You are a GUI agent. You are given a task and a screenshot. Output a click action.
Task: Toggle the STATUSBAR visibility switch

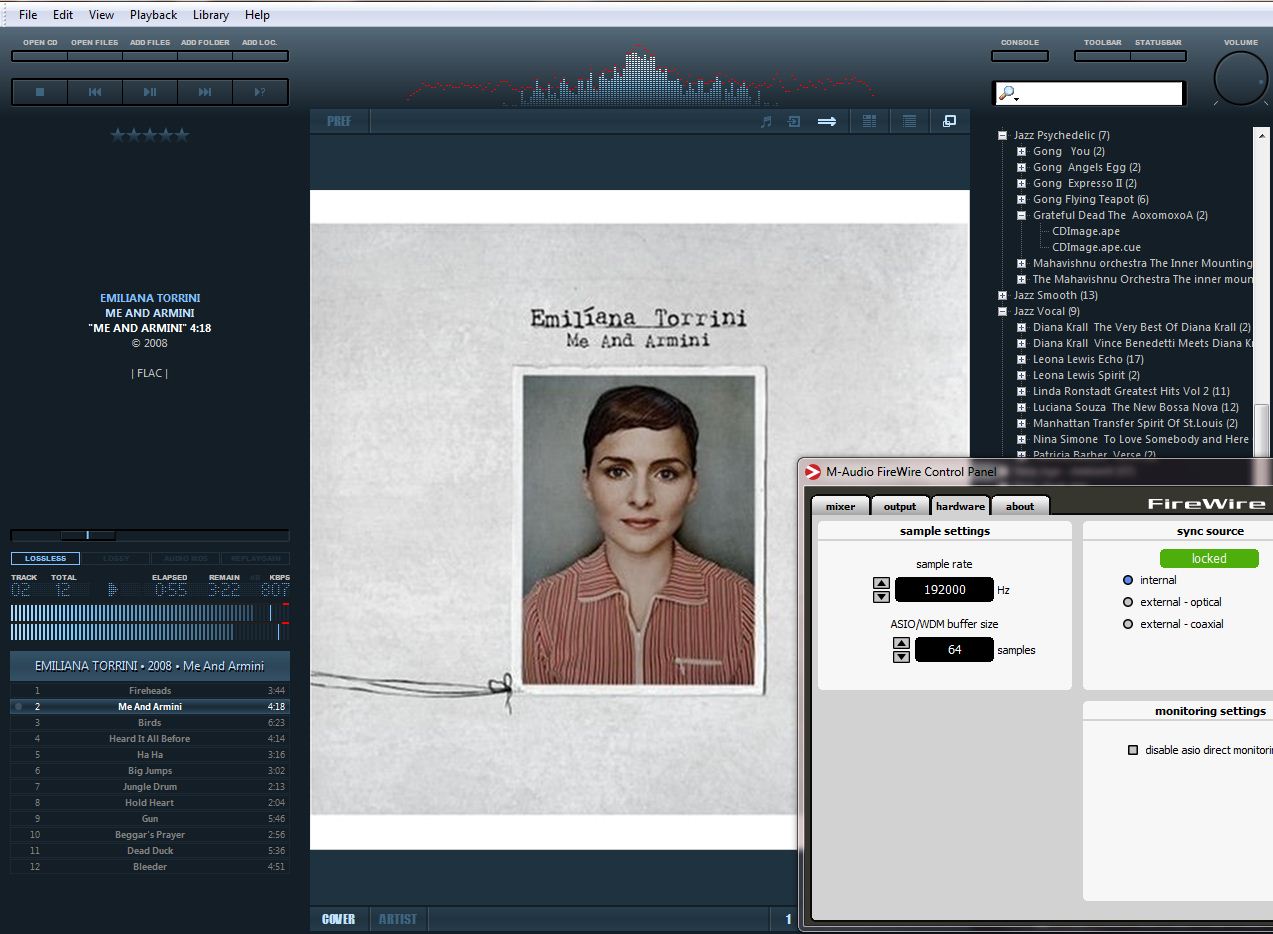pyautogui.click(x=1158, y=56)
